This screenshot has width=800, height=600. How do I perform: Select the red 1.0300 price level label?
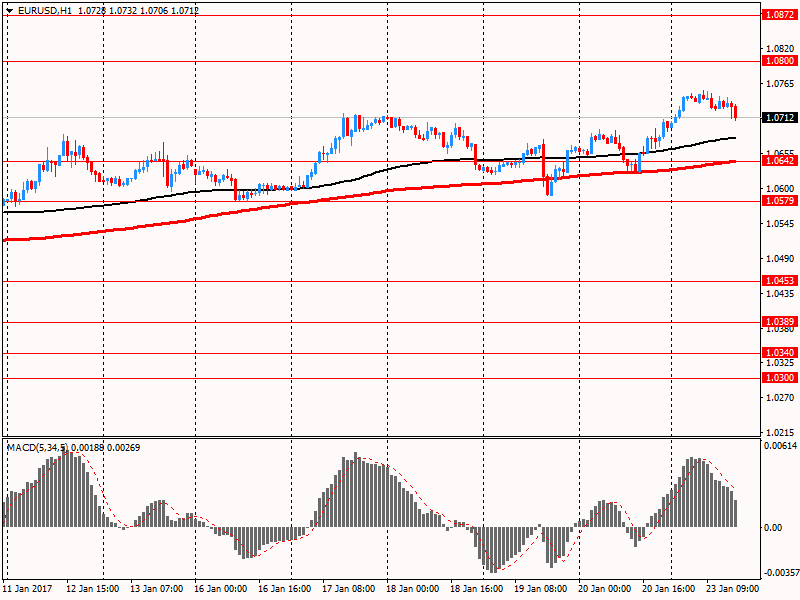pos(779,378)
